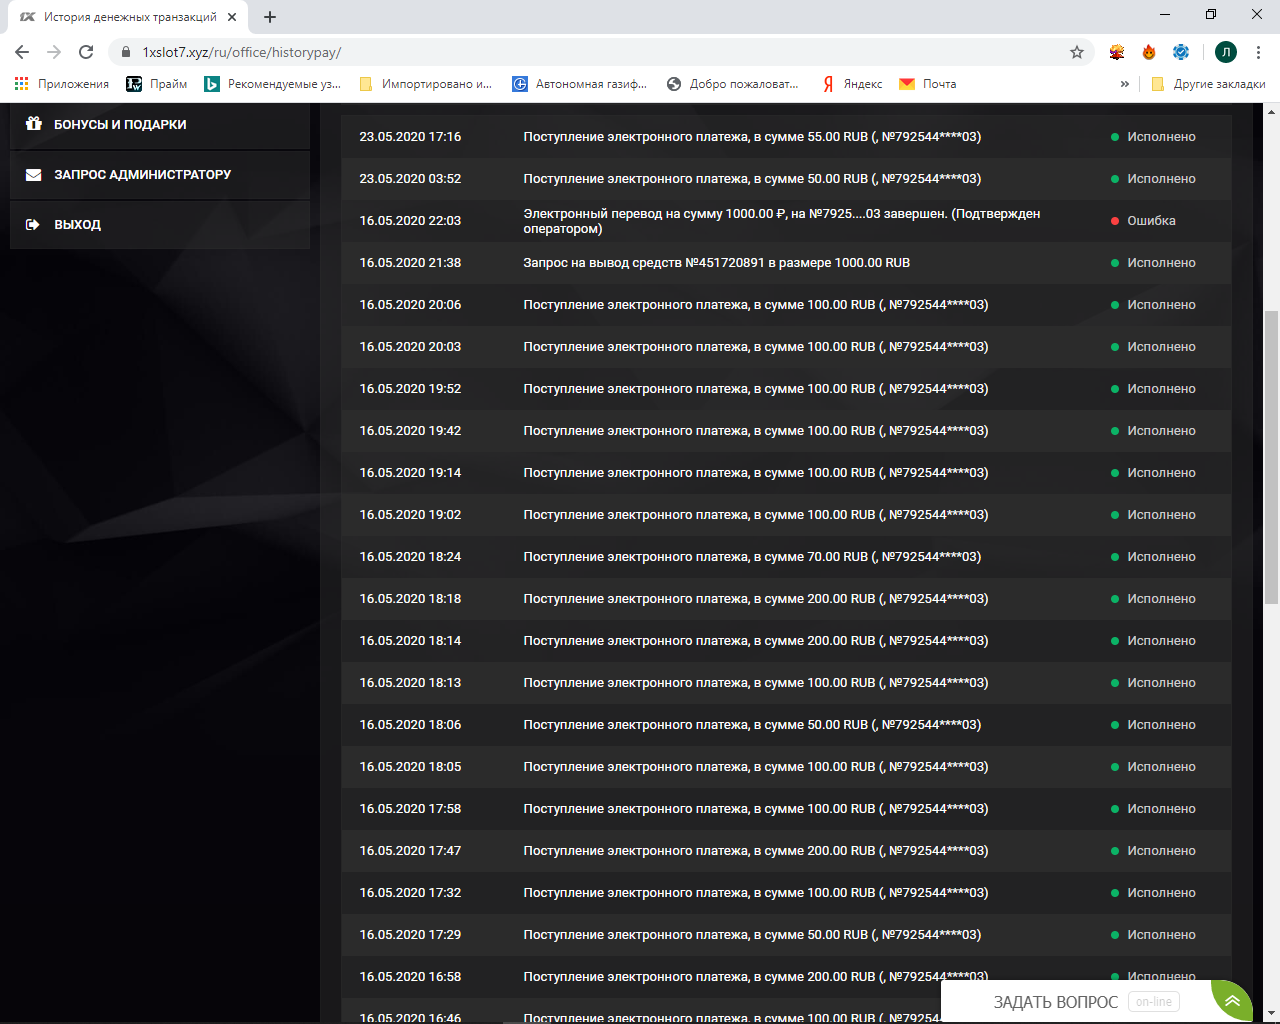Screen dimensions: 1280x1024
Task: Select the Выход logout menu item
Action: click(160, 225)
